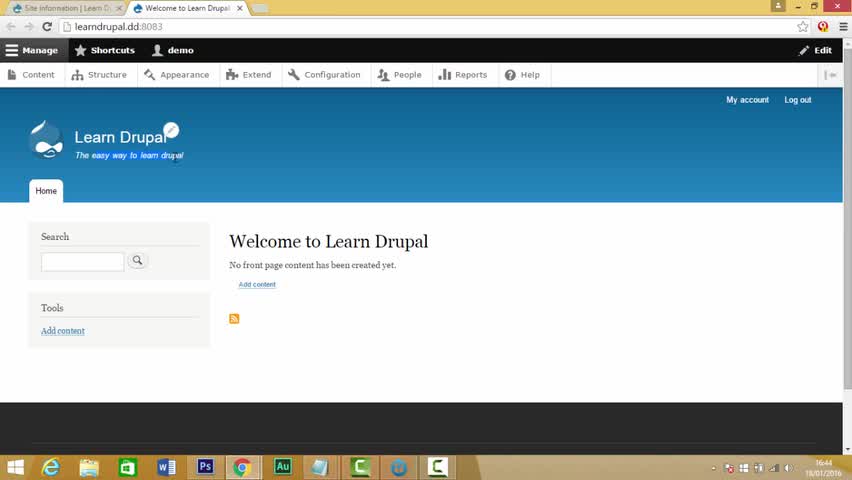The width and height of the screenshot is (852, 480).
Task: Click the Log out link
Action: (x=797, y=100)
